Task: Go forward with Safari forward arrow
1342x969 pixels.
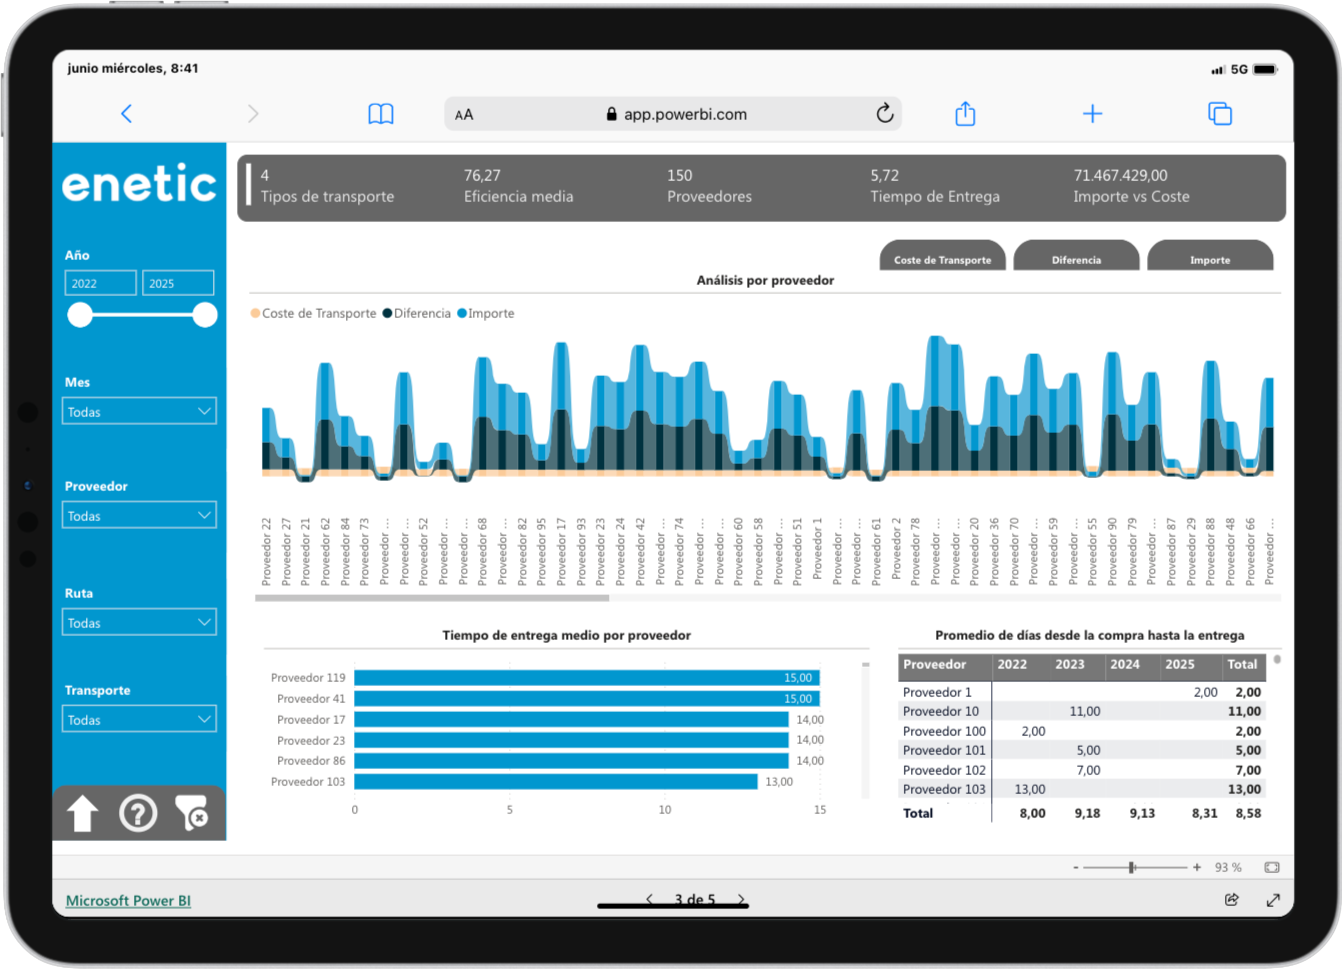Action: 253,114
